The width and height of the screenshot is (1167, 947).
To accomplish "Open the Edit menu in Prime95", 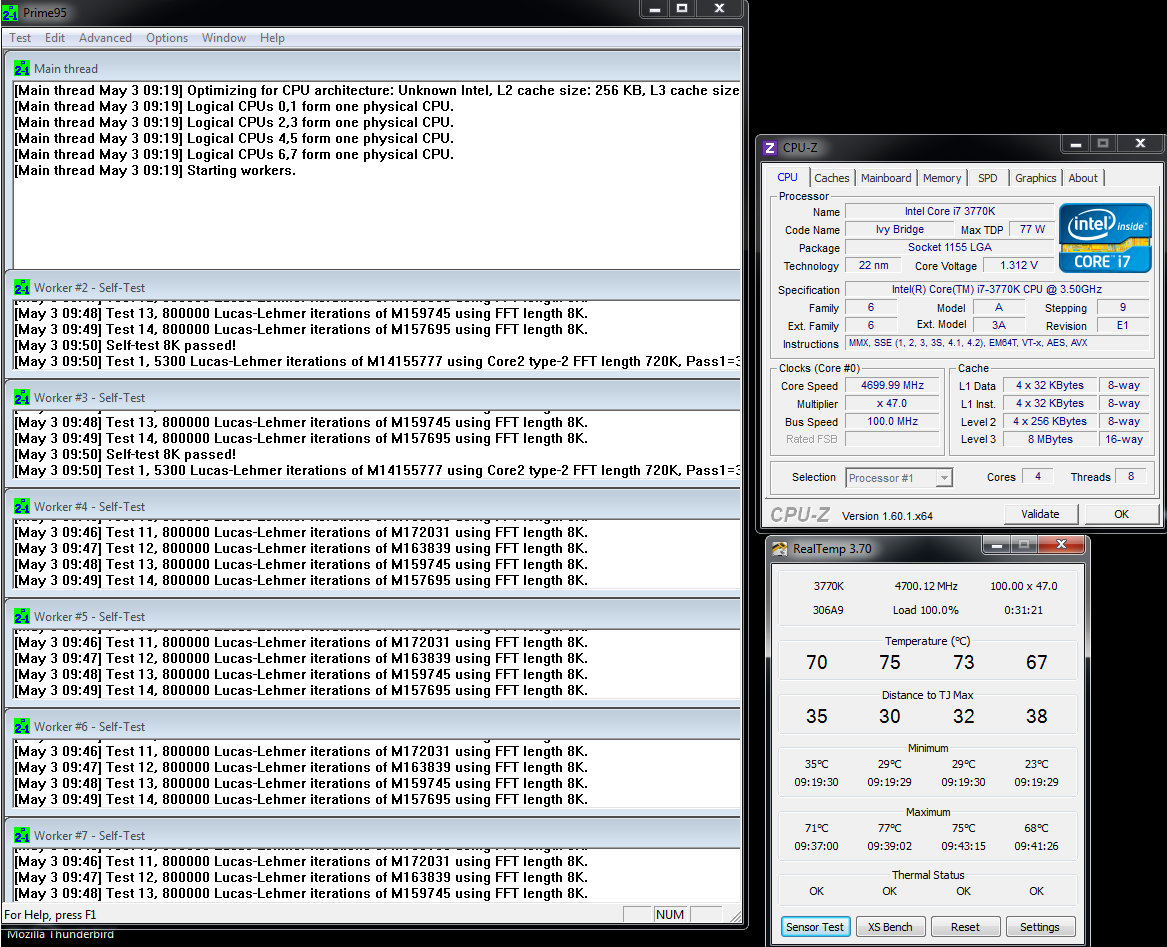I will point(54,38).
